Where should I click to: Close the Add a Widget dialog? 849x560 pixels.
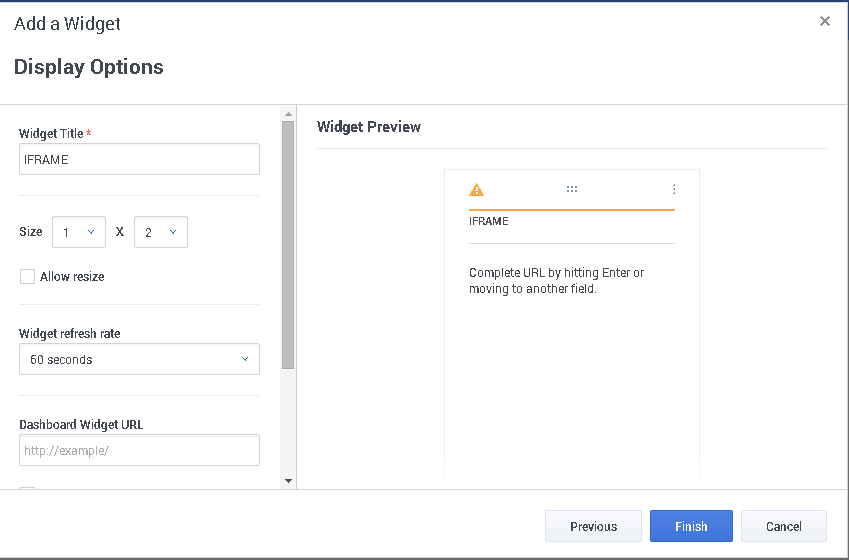824,21
